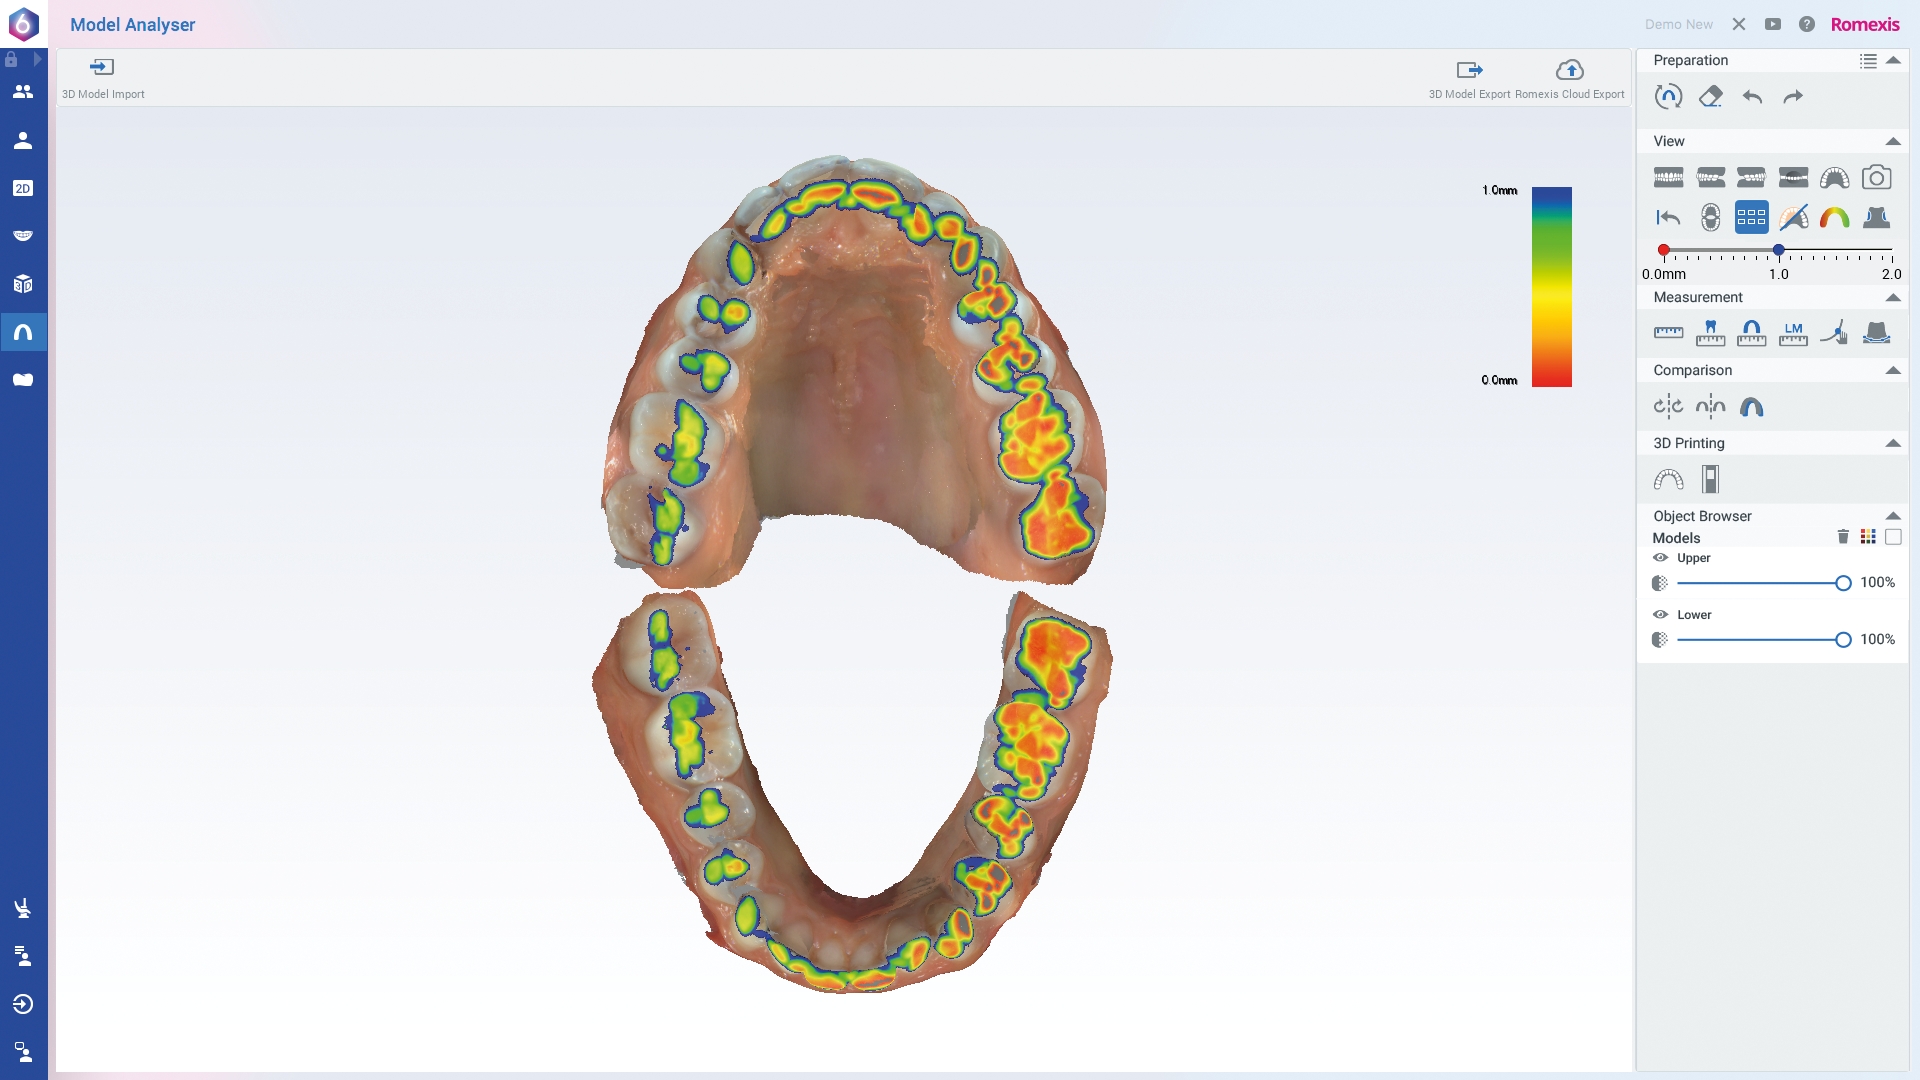Open the 2D imaging module in sidebar
1920x1080 pixels.
pyautogui.click(x=23, y=188)
